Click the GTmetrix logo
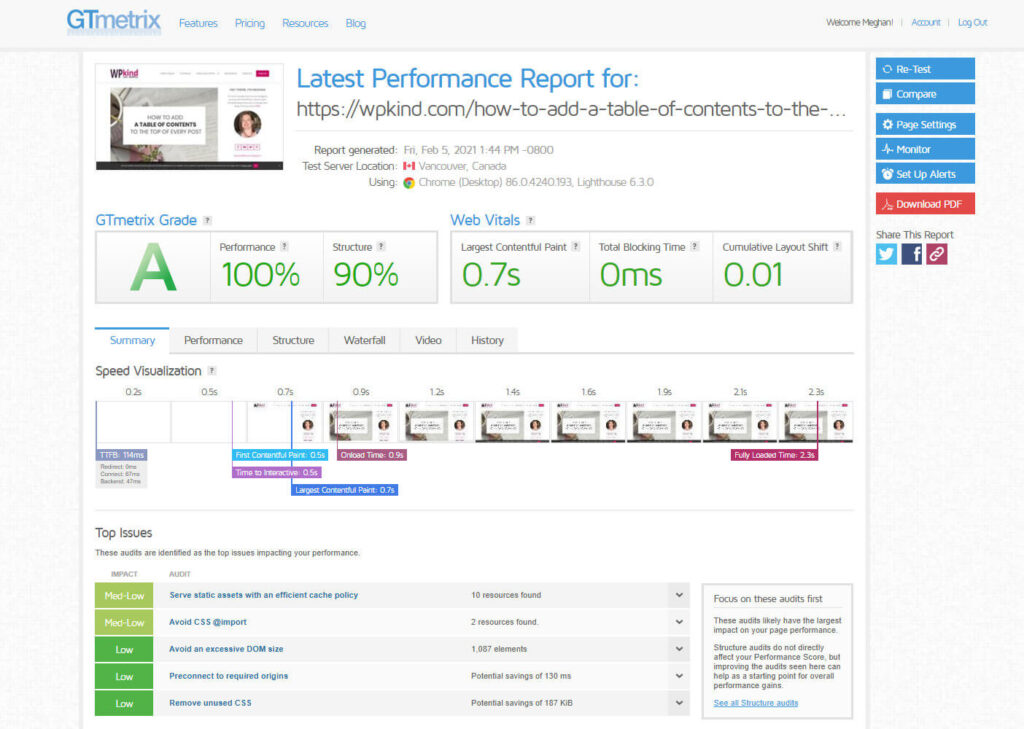 pyautogui.click(x=114, y=21)
